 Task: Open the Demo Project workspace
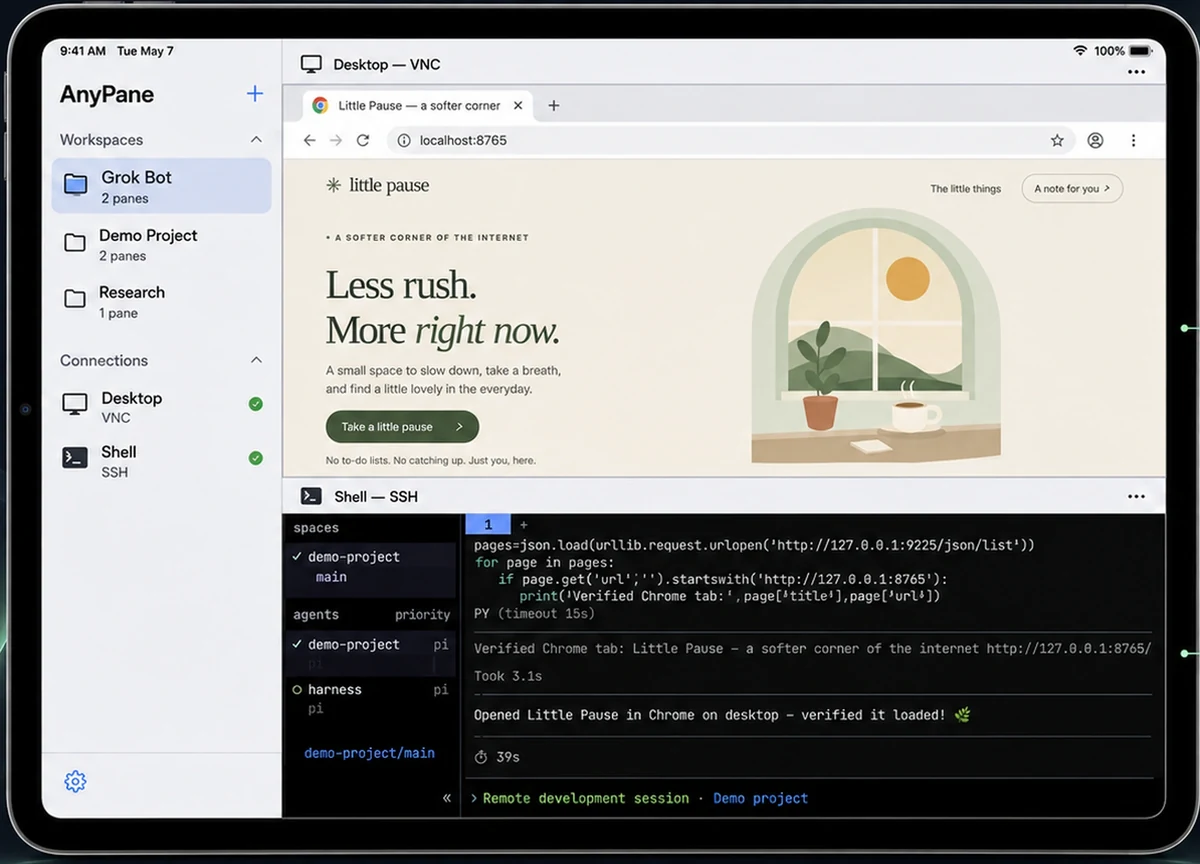pos(161,244)
